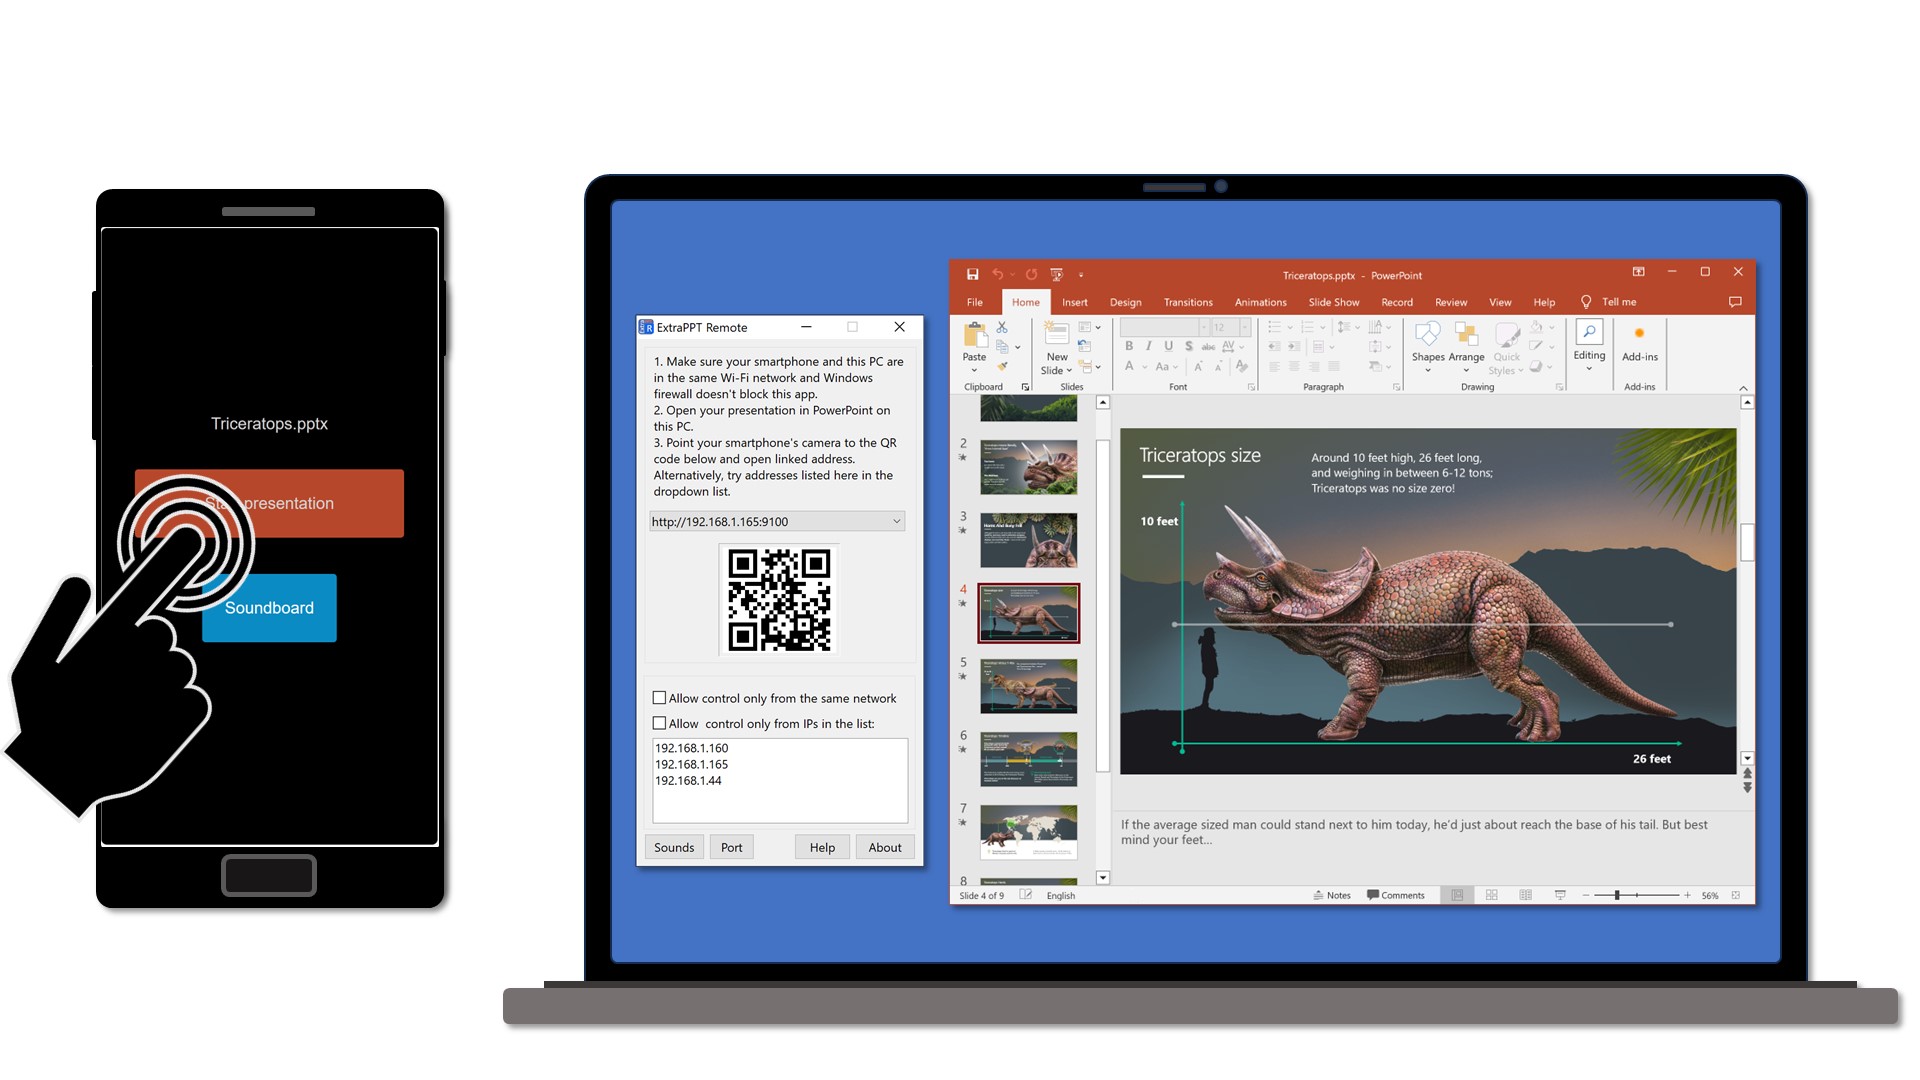This screenshot has height=1080, width=1920.
Task: Select Normal view button in status bar
Action: (1457, 895)
